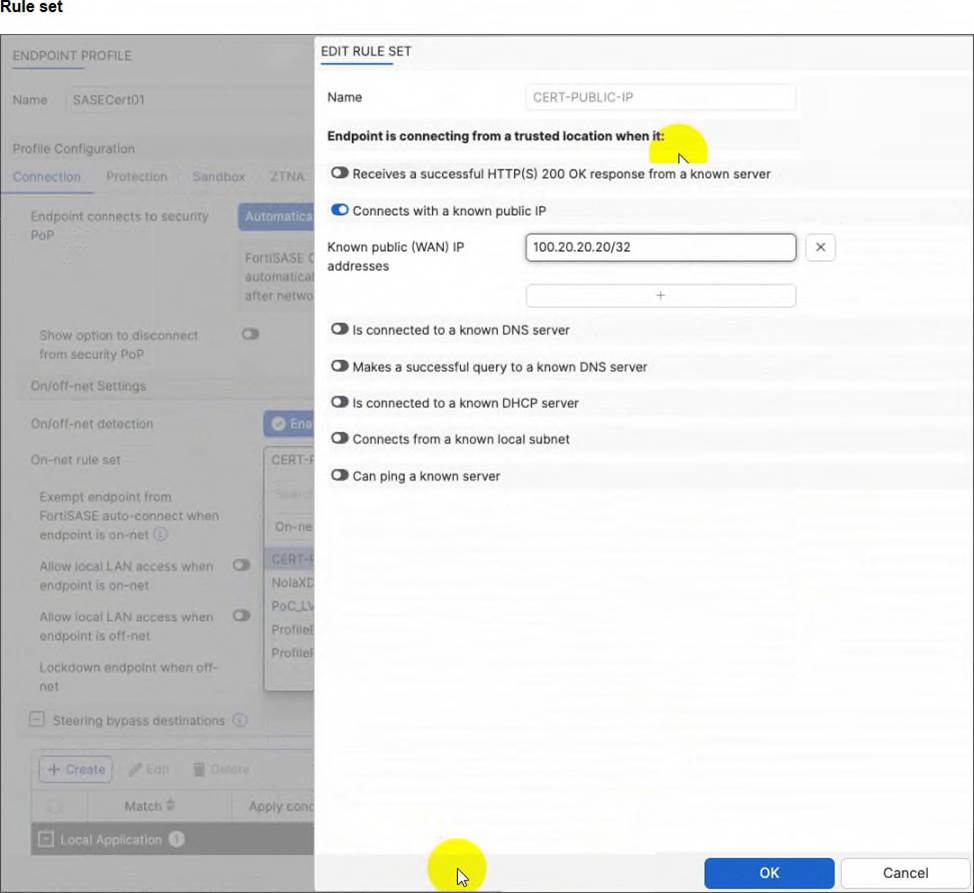Screen dimensions: 974x893
Task: Enable Is connected to known DNS server
Action: [x=339, y=329]
